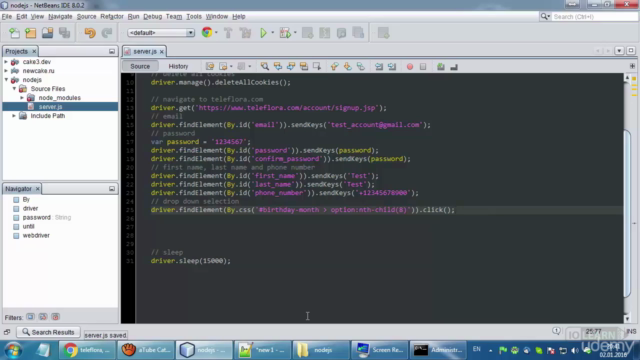Open the nodejs folder taskbar item

[x=321, y=350]
